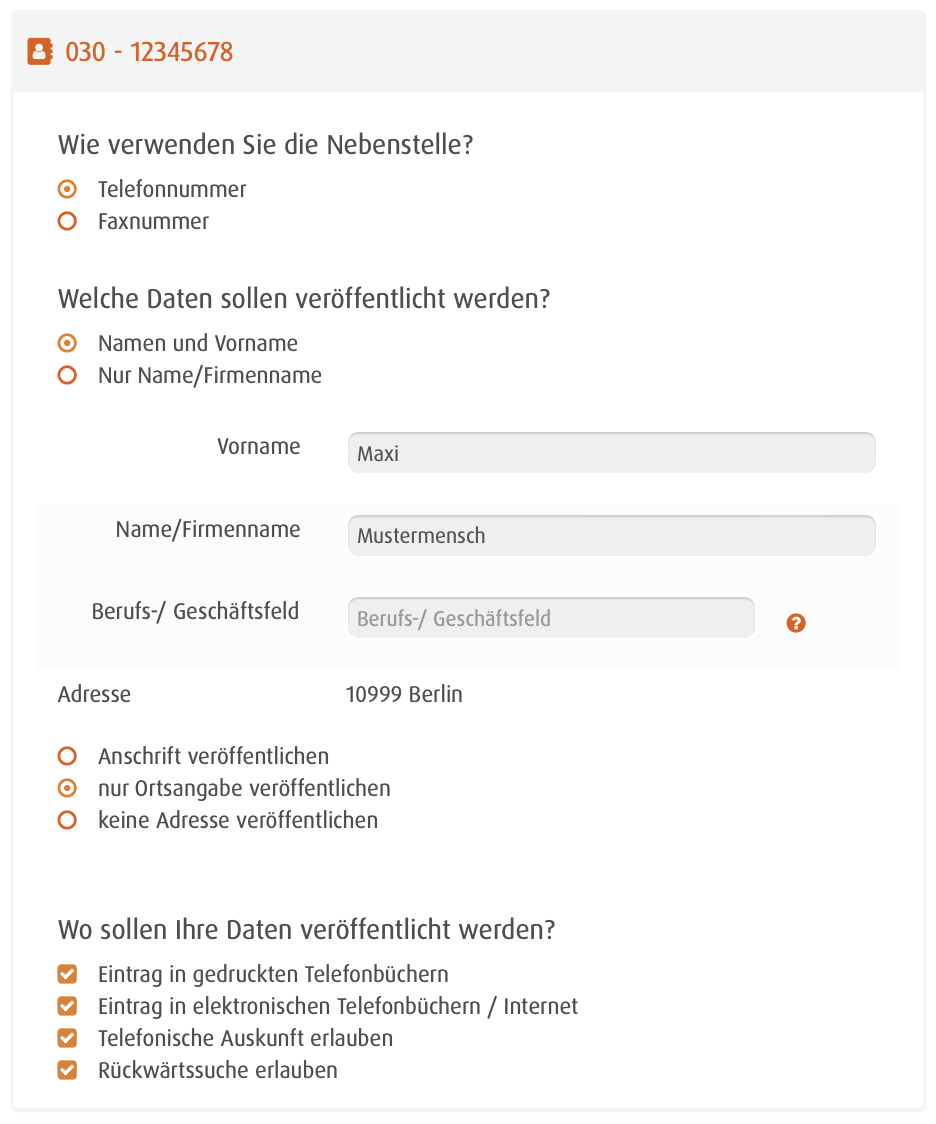Click the Rückwärtssuche erlauben label
The width and height of the screenshot is (936, 1124).
[218, 1070]
